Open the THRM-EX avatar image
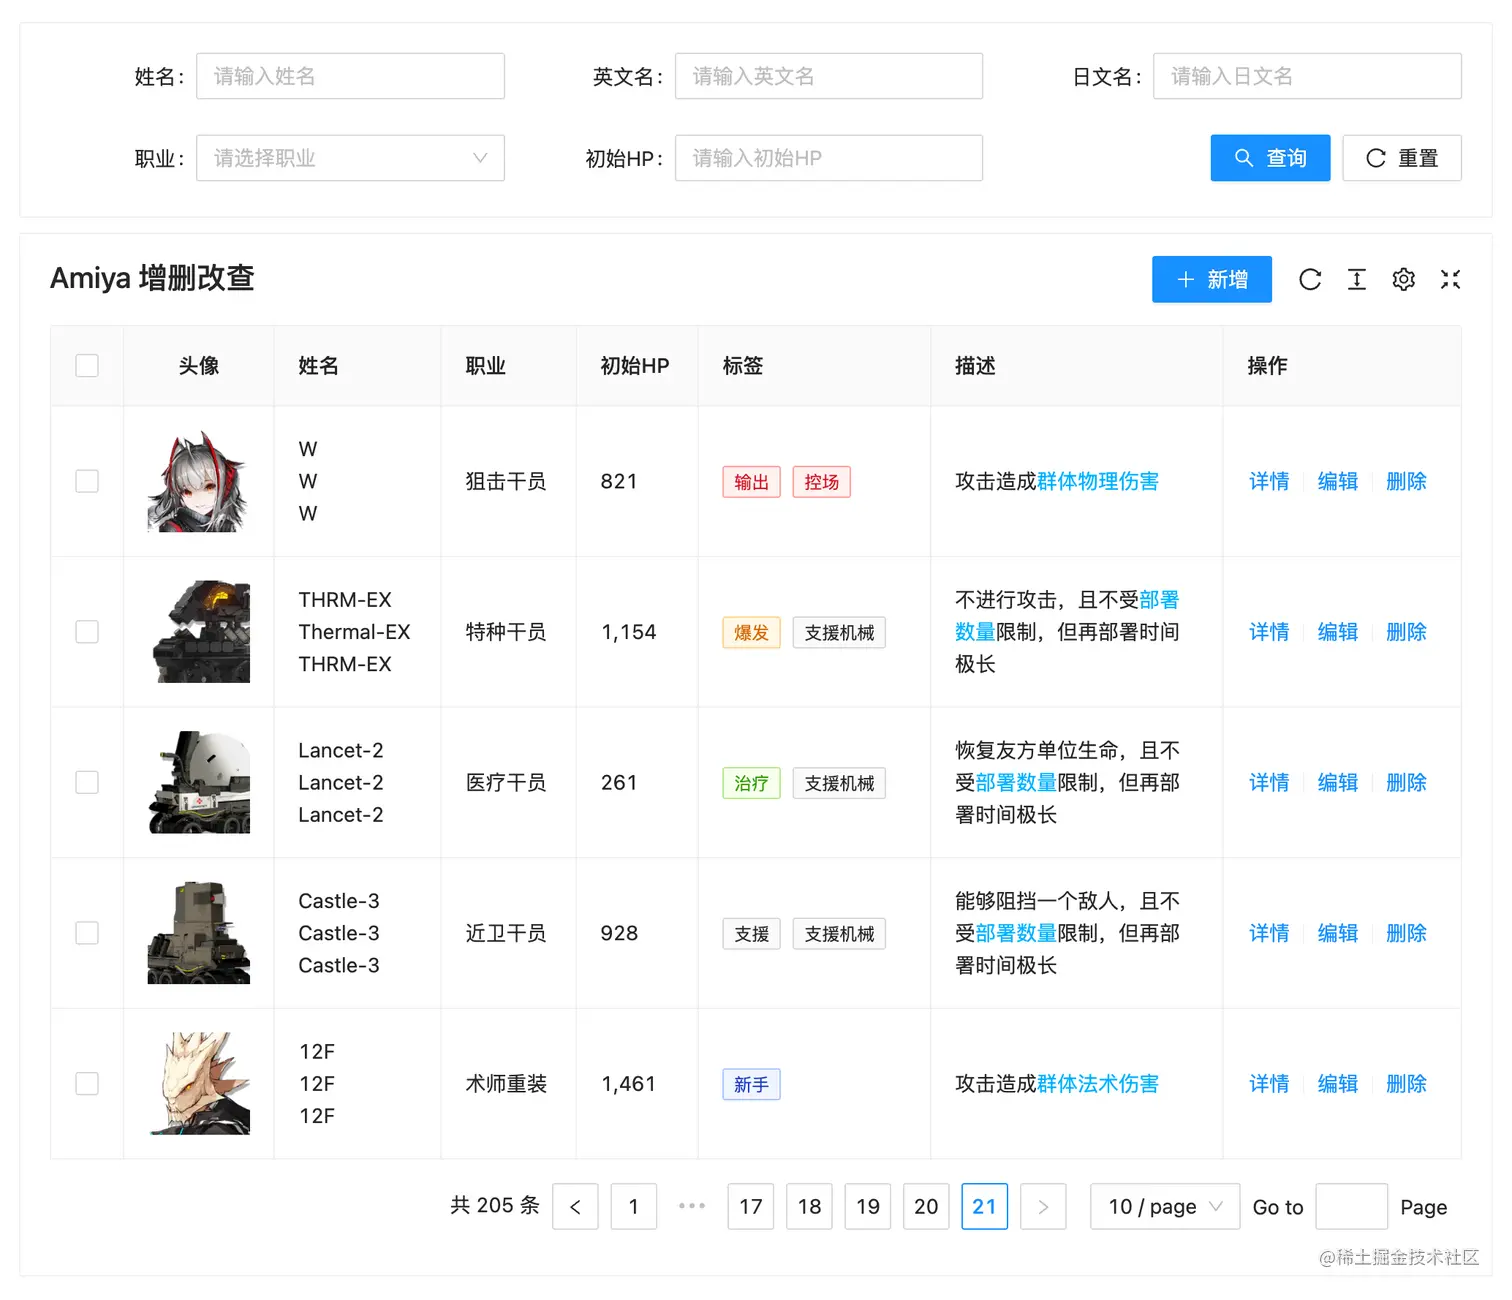This screenshot has height=1300, width=1512. coord(199,632)
